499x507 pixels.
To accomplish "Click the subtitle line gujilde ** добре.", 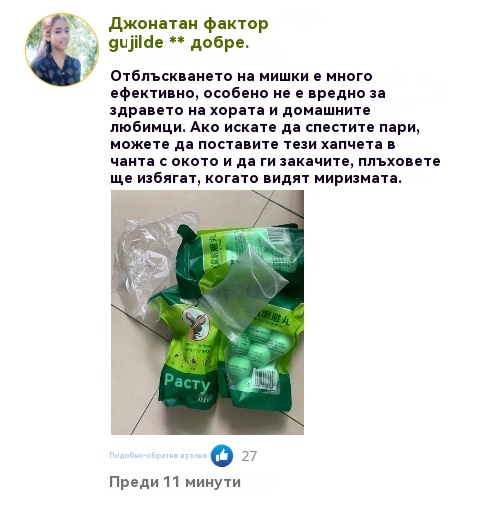I will [x=179, y=42].
